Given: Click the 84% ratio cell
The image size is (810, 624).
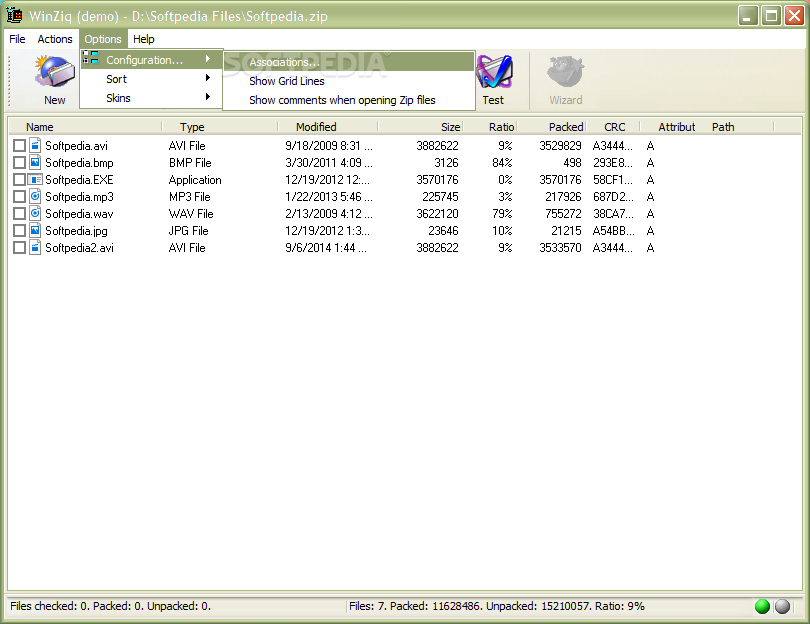Looking at the screenshot, I should tap(502, 163).
